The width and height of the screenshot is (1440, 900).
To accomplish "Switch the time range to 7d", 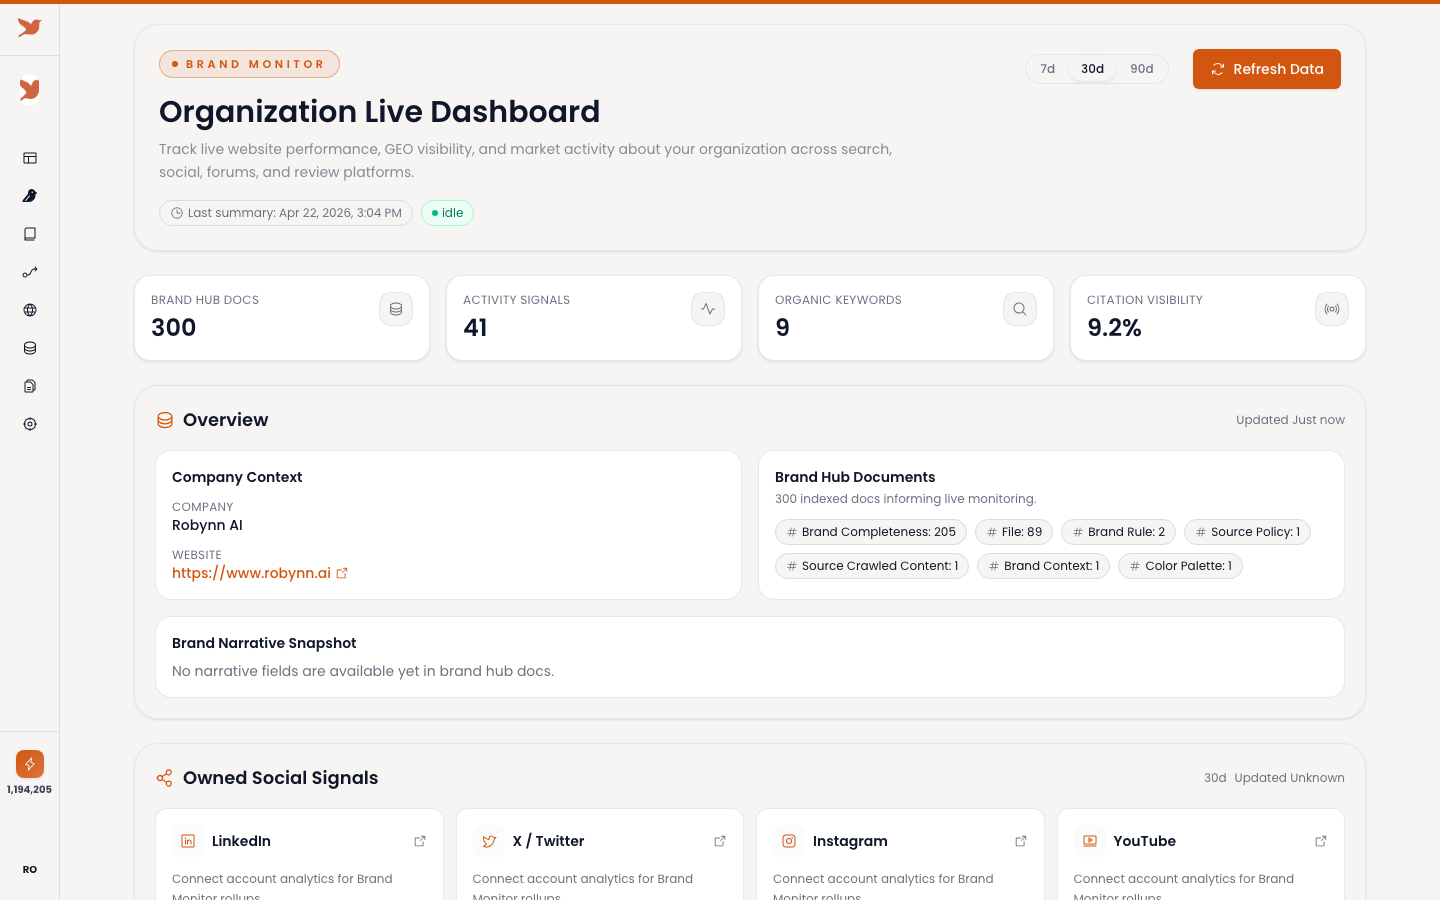I will (x=1048, y=69).
